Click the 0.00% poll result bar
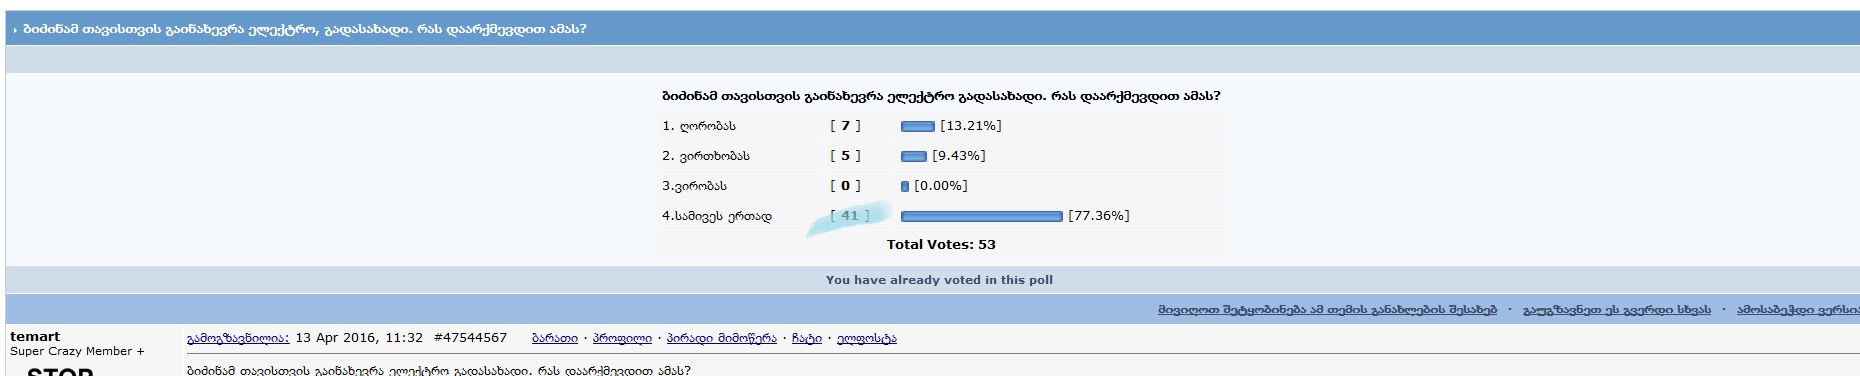The image size is (1860, 376). (x=905, y=186)
